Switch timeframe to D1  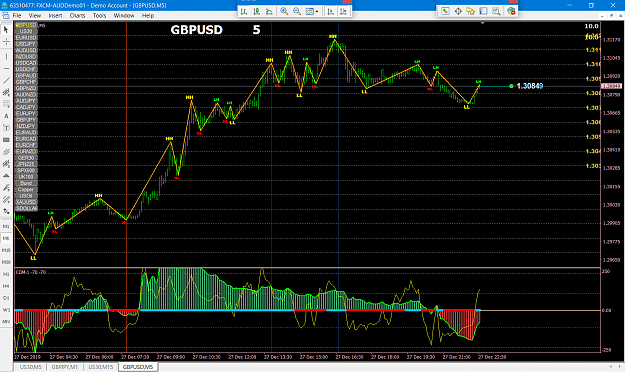point(6,298)
